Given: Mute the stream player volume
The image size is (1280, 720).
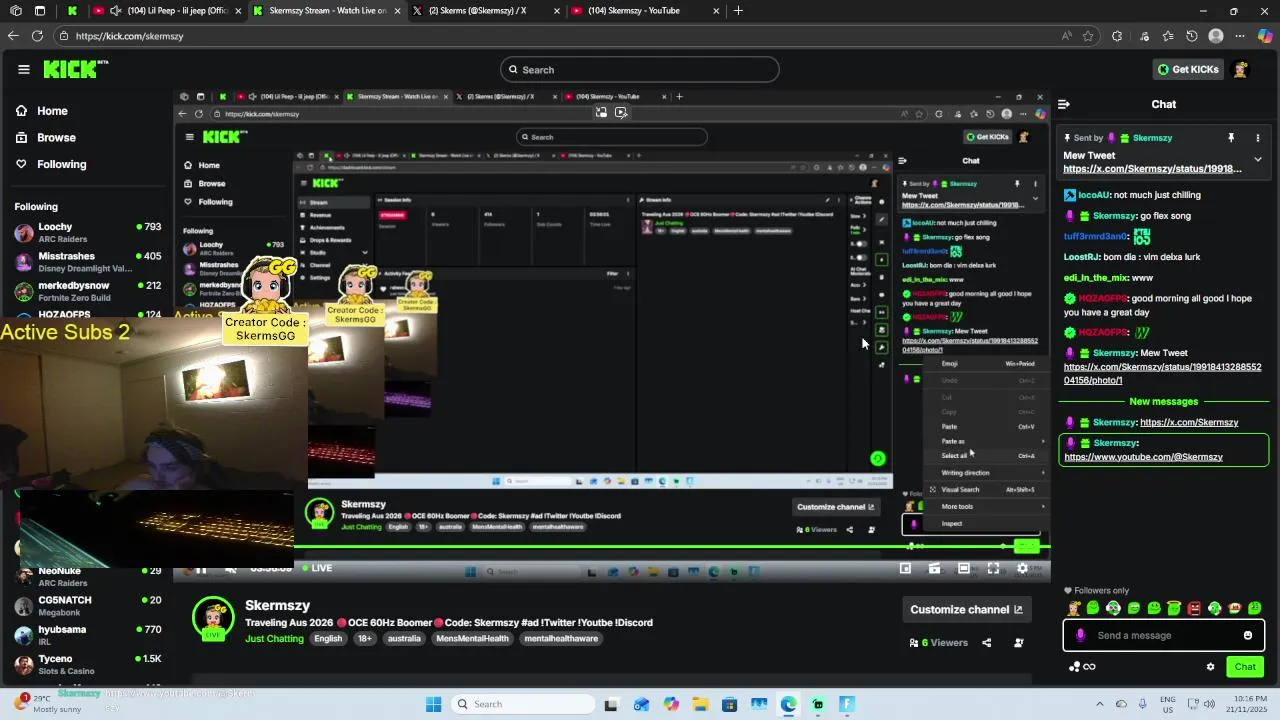Looking at the screenshot, I should [x=230, y=569].
